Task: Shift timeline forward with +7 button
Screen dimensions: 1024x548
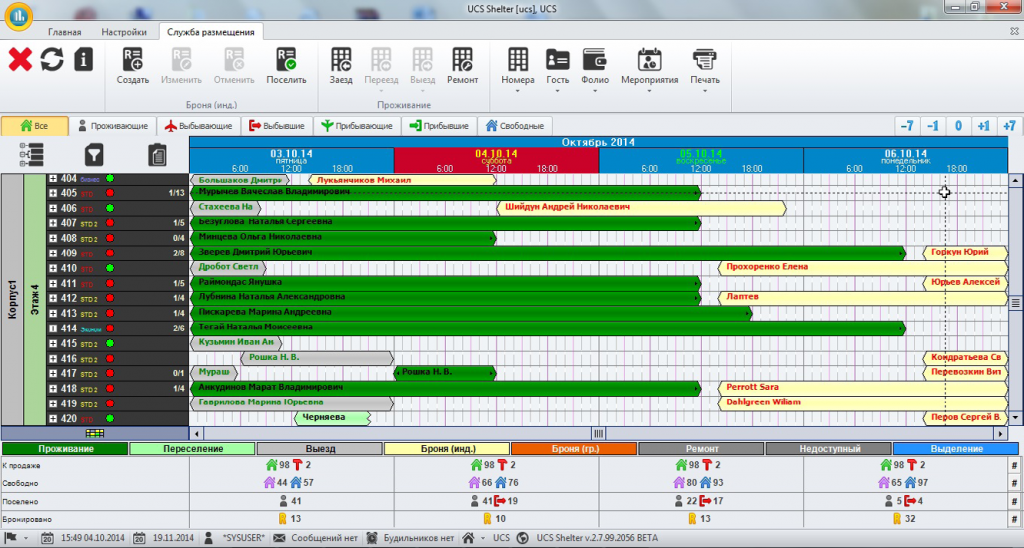Action: coord(1008,126)
